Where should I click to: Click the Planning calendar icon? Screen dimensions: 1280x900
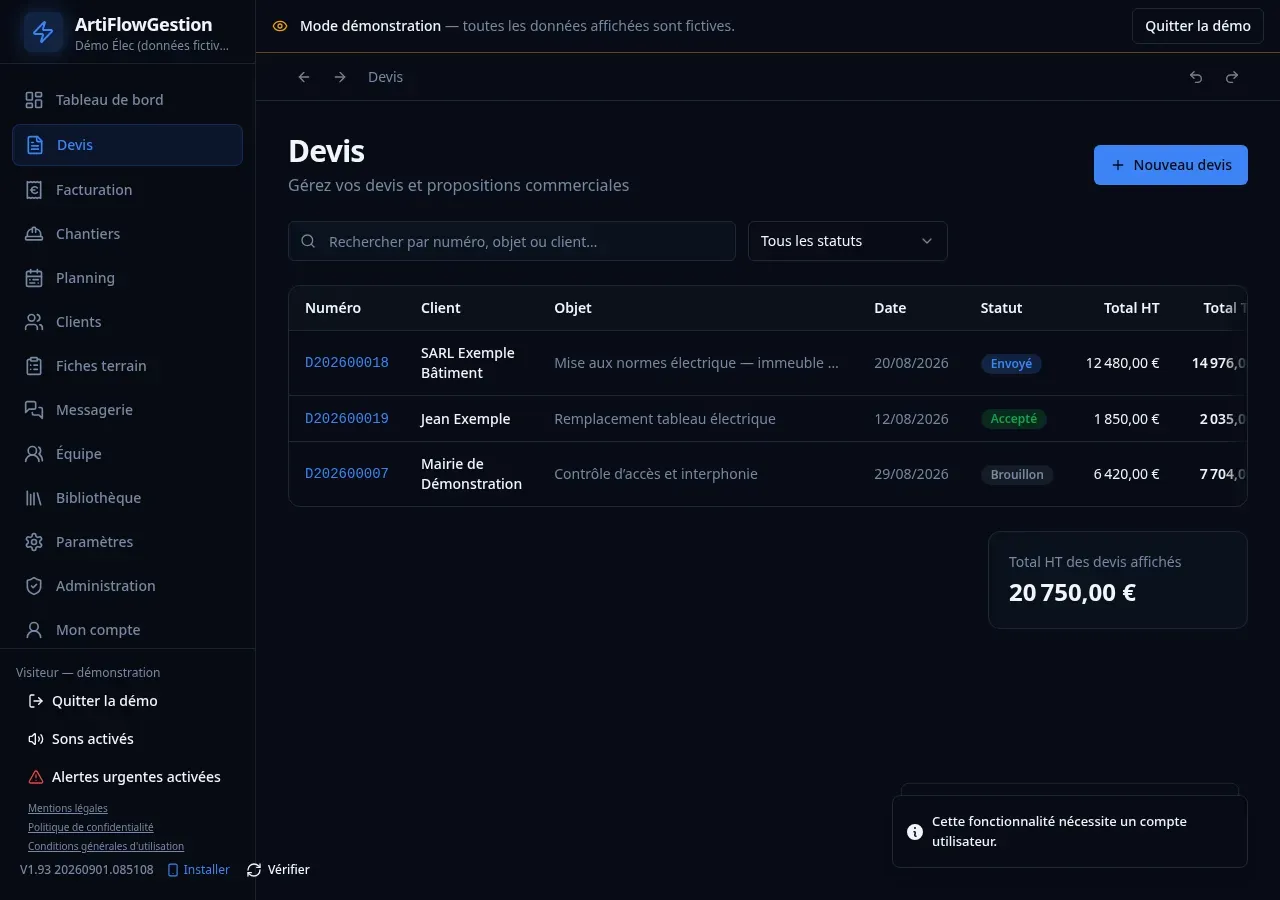coord(34,278)
